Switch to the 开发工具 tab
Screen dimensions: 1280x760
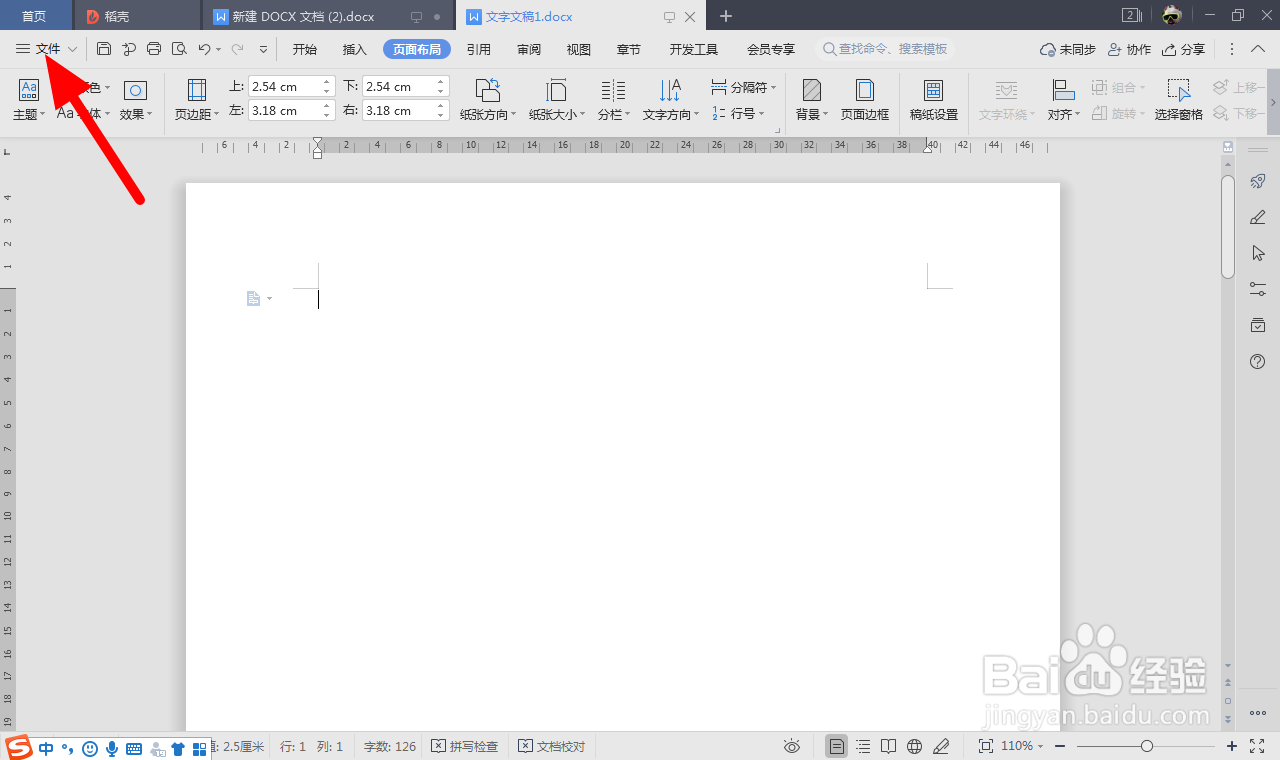(x=694, y=49)
